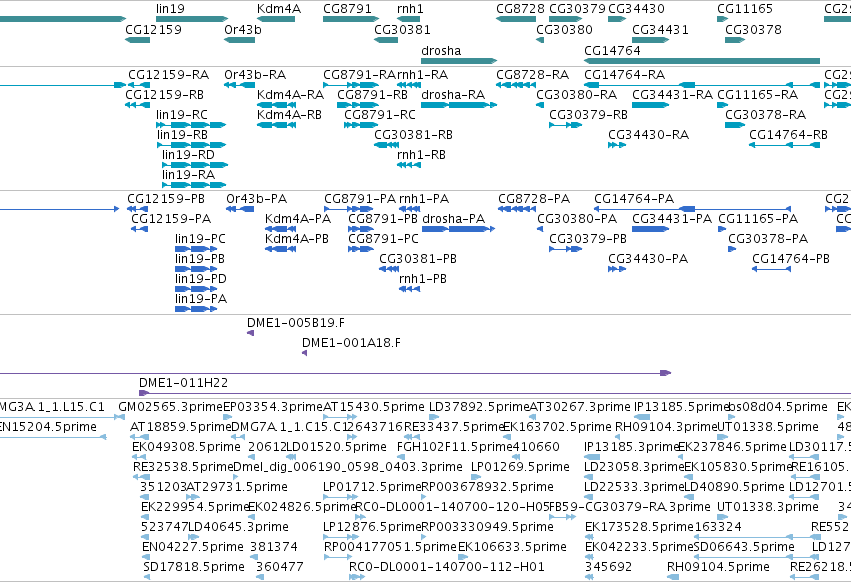Screen dimensions: 851x582
Task: Click the CG30381 gene glyph
Action: 386,40
